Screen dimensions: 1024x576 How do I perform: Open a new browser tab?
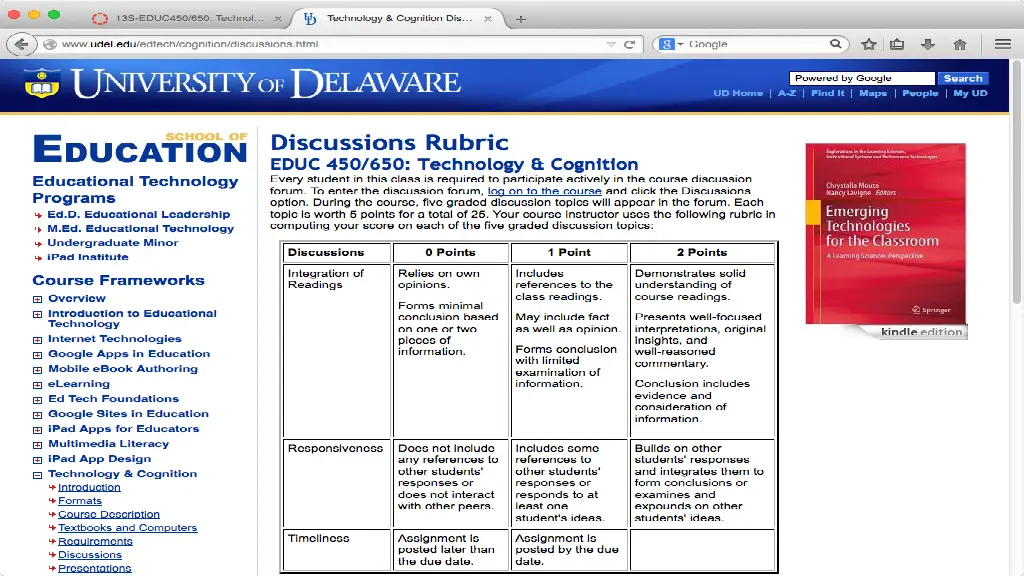(x=521, y=19)
